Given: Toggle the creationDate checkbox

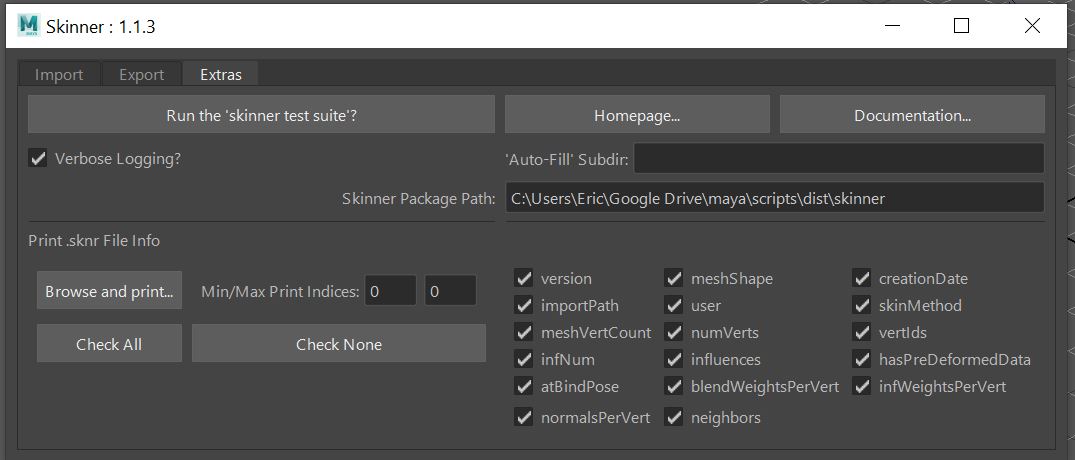Looking at the screenshot, I should [x=861, y=278].
